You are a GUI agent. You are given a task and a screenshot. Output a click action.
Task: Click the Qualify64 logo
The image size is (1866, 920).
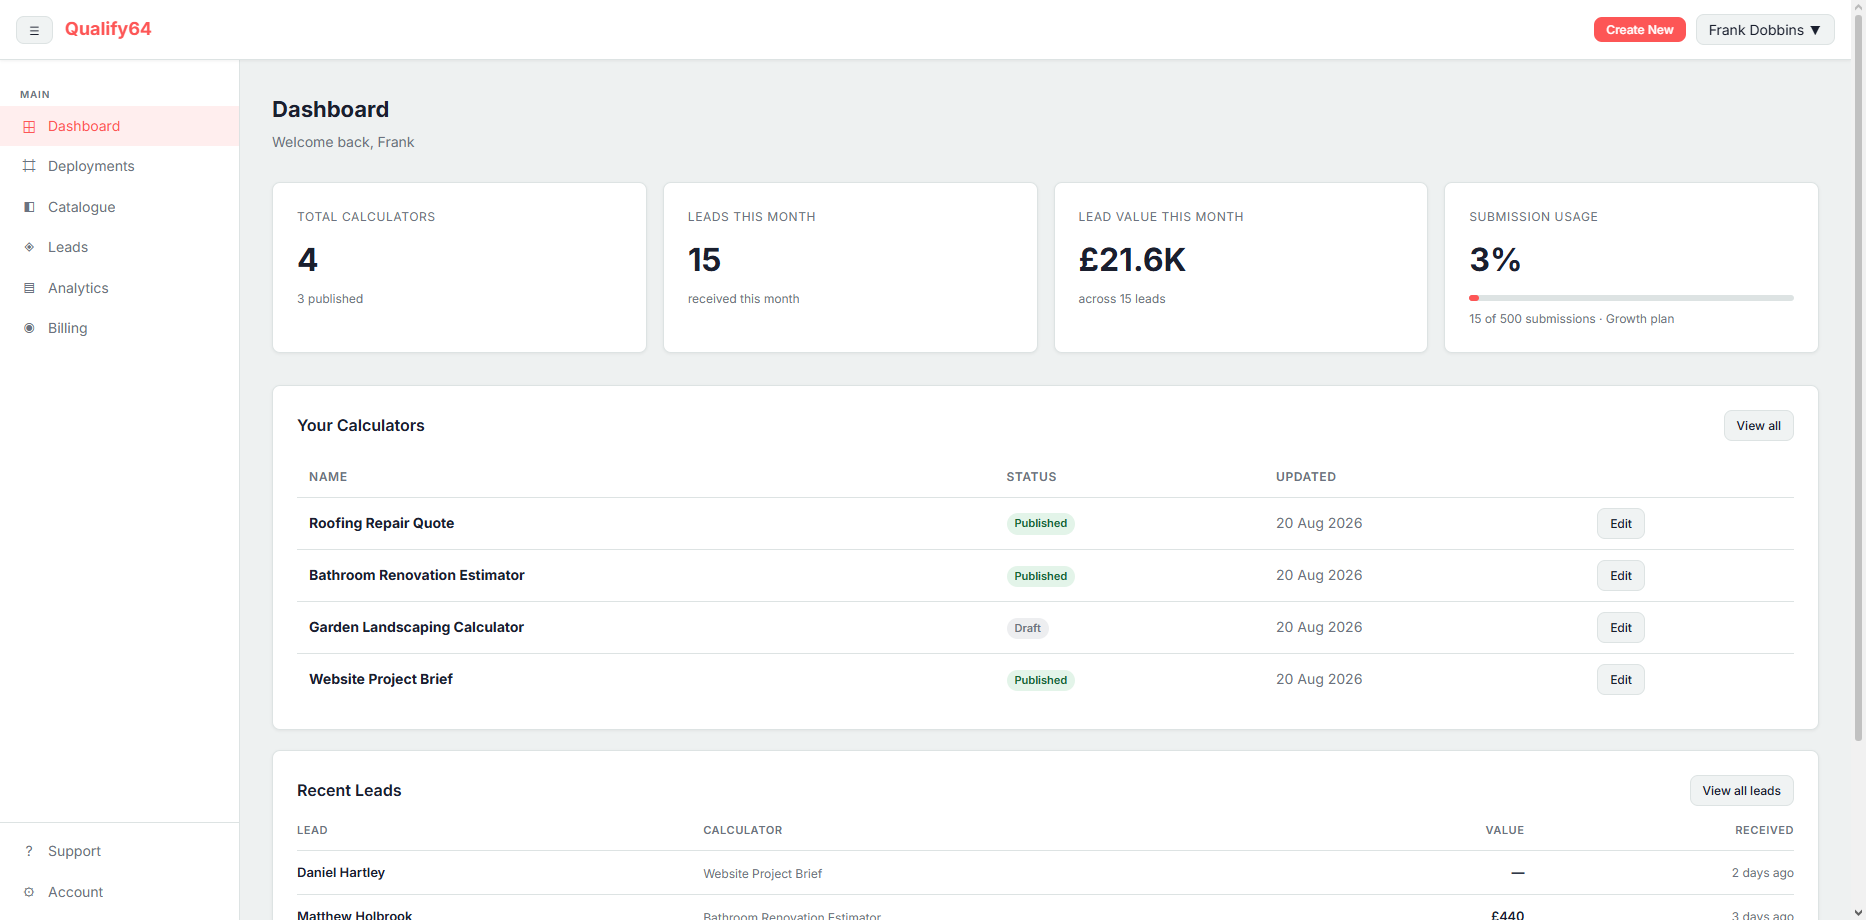coord(108,29)
